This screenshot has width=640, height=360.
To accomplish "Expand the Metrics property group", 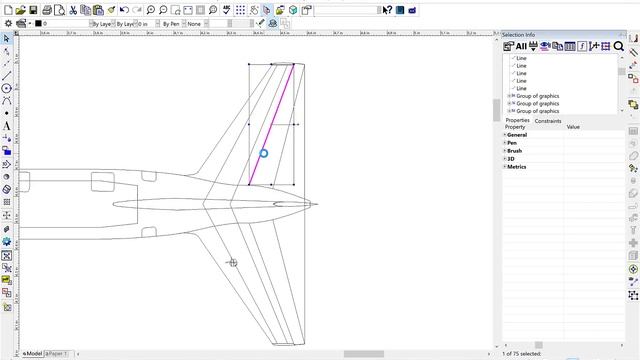I will pyautogui.click(x=505, y=167).
